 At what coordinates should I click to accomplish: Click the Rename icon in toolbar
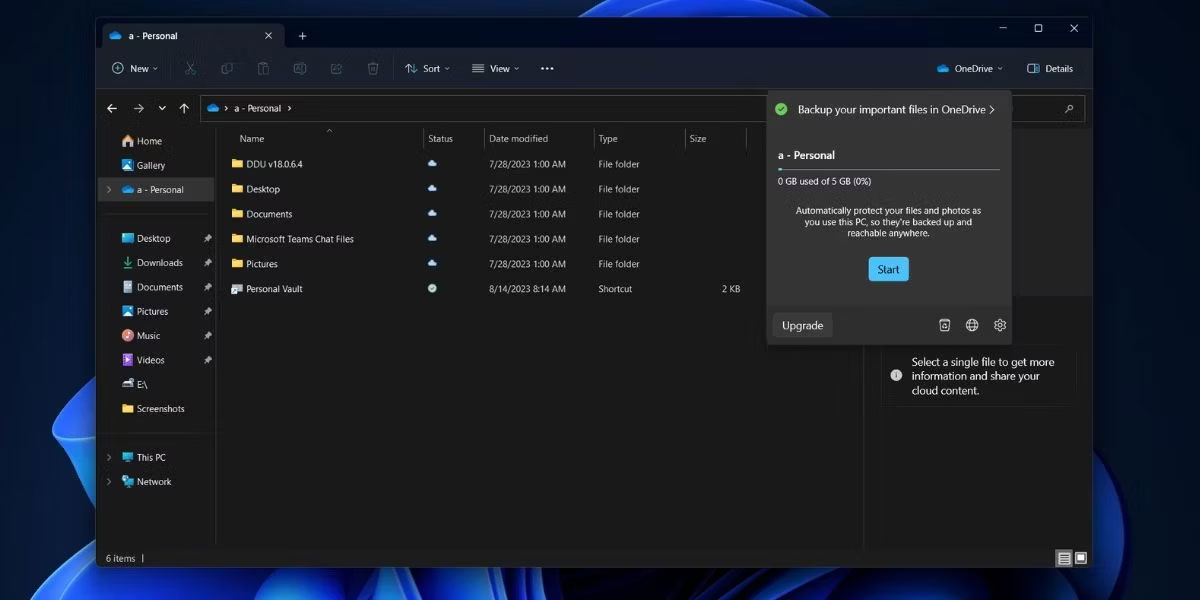(x=299, y=68)
